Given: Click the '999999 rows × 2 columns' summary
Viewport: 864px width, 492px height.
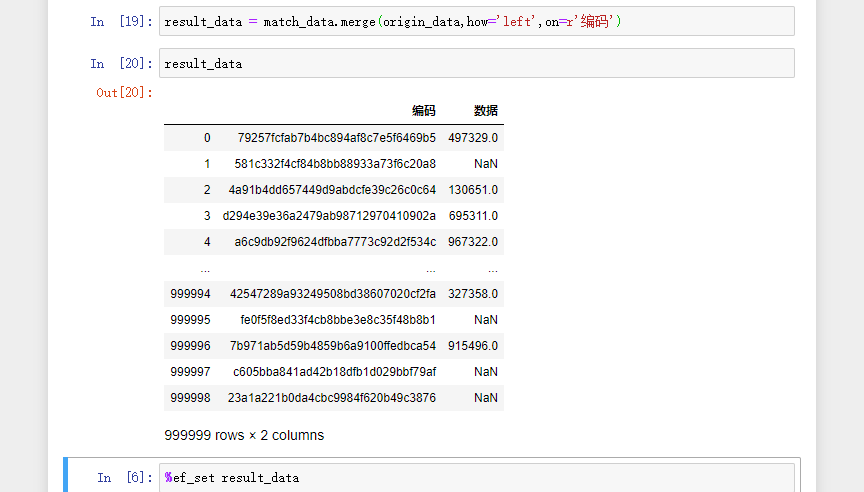Looking at the screenshot, I should (244, 435).
